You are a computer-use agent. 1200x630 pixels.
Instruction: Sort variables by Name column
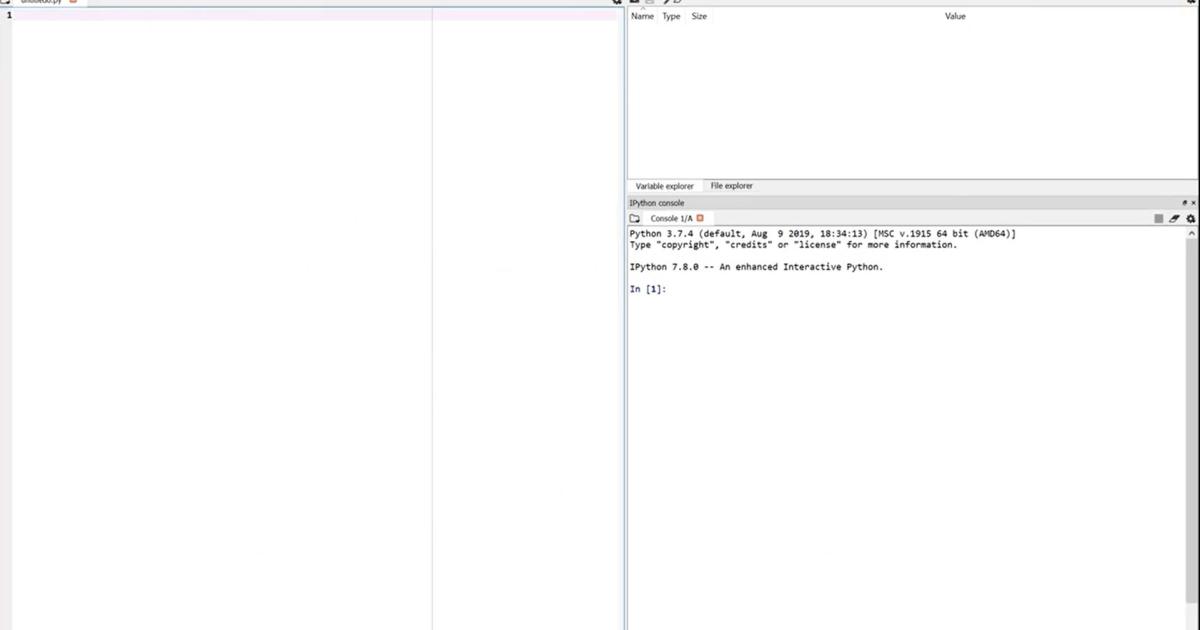(x=643, y=16)
